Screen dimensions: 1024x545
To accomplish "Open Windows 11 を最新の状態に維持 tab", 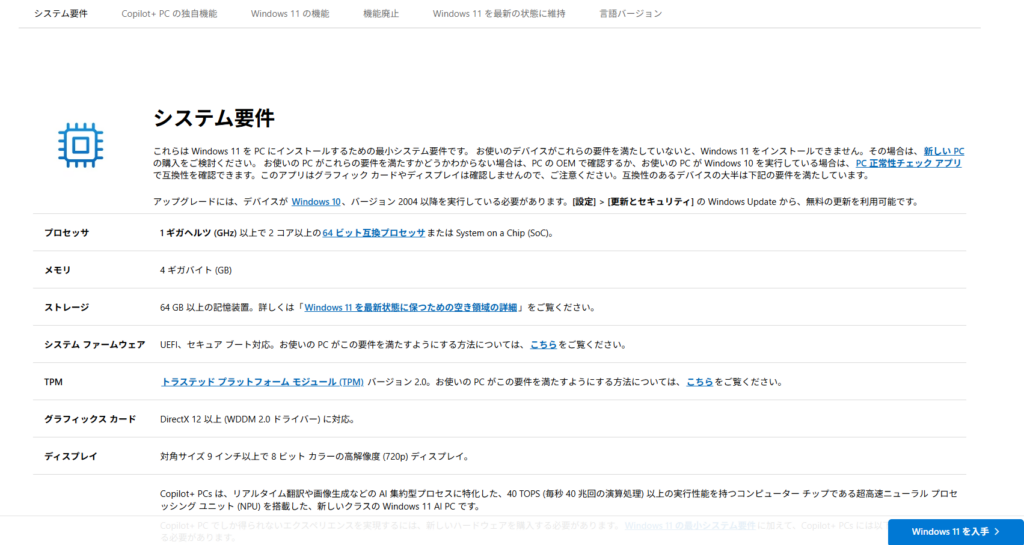I will pyautogui.click(x=498, y=14).
